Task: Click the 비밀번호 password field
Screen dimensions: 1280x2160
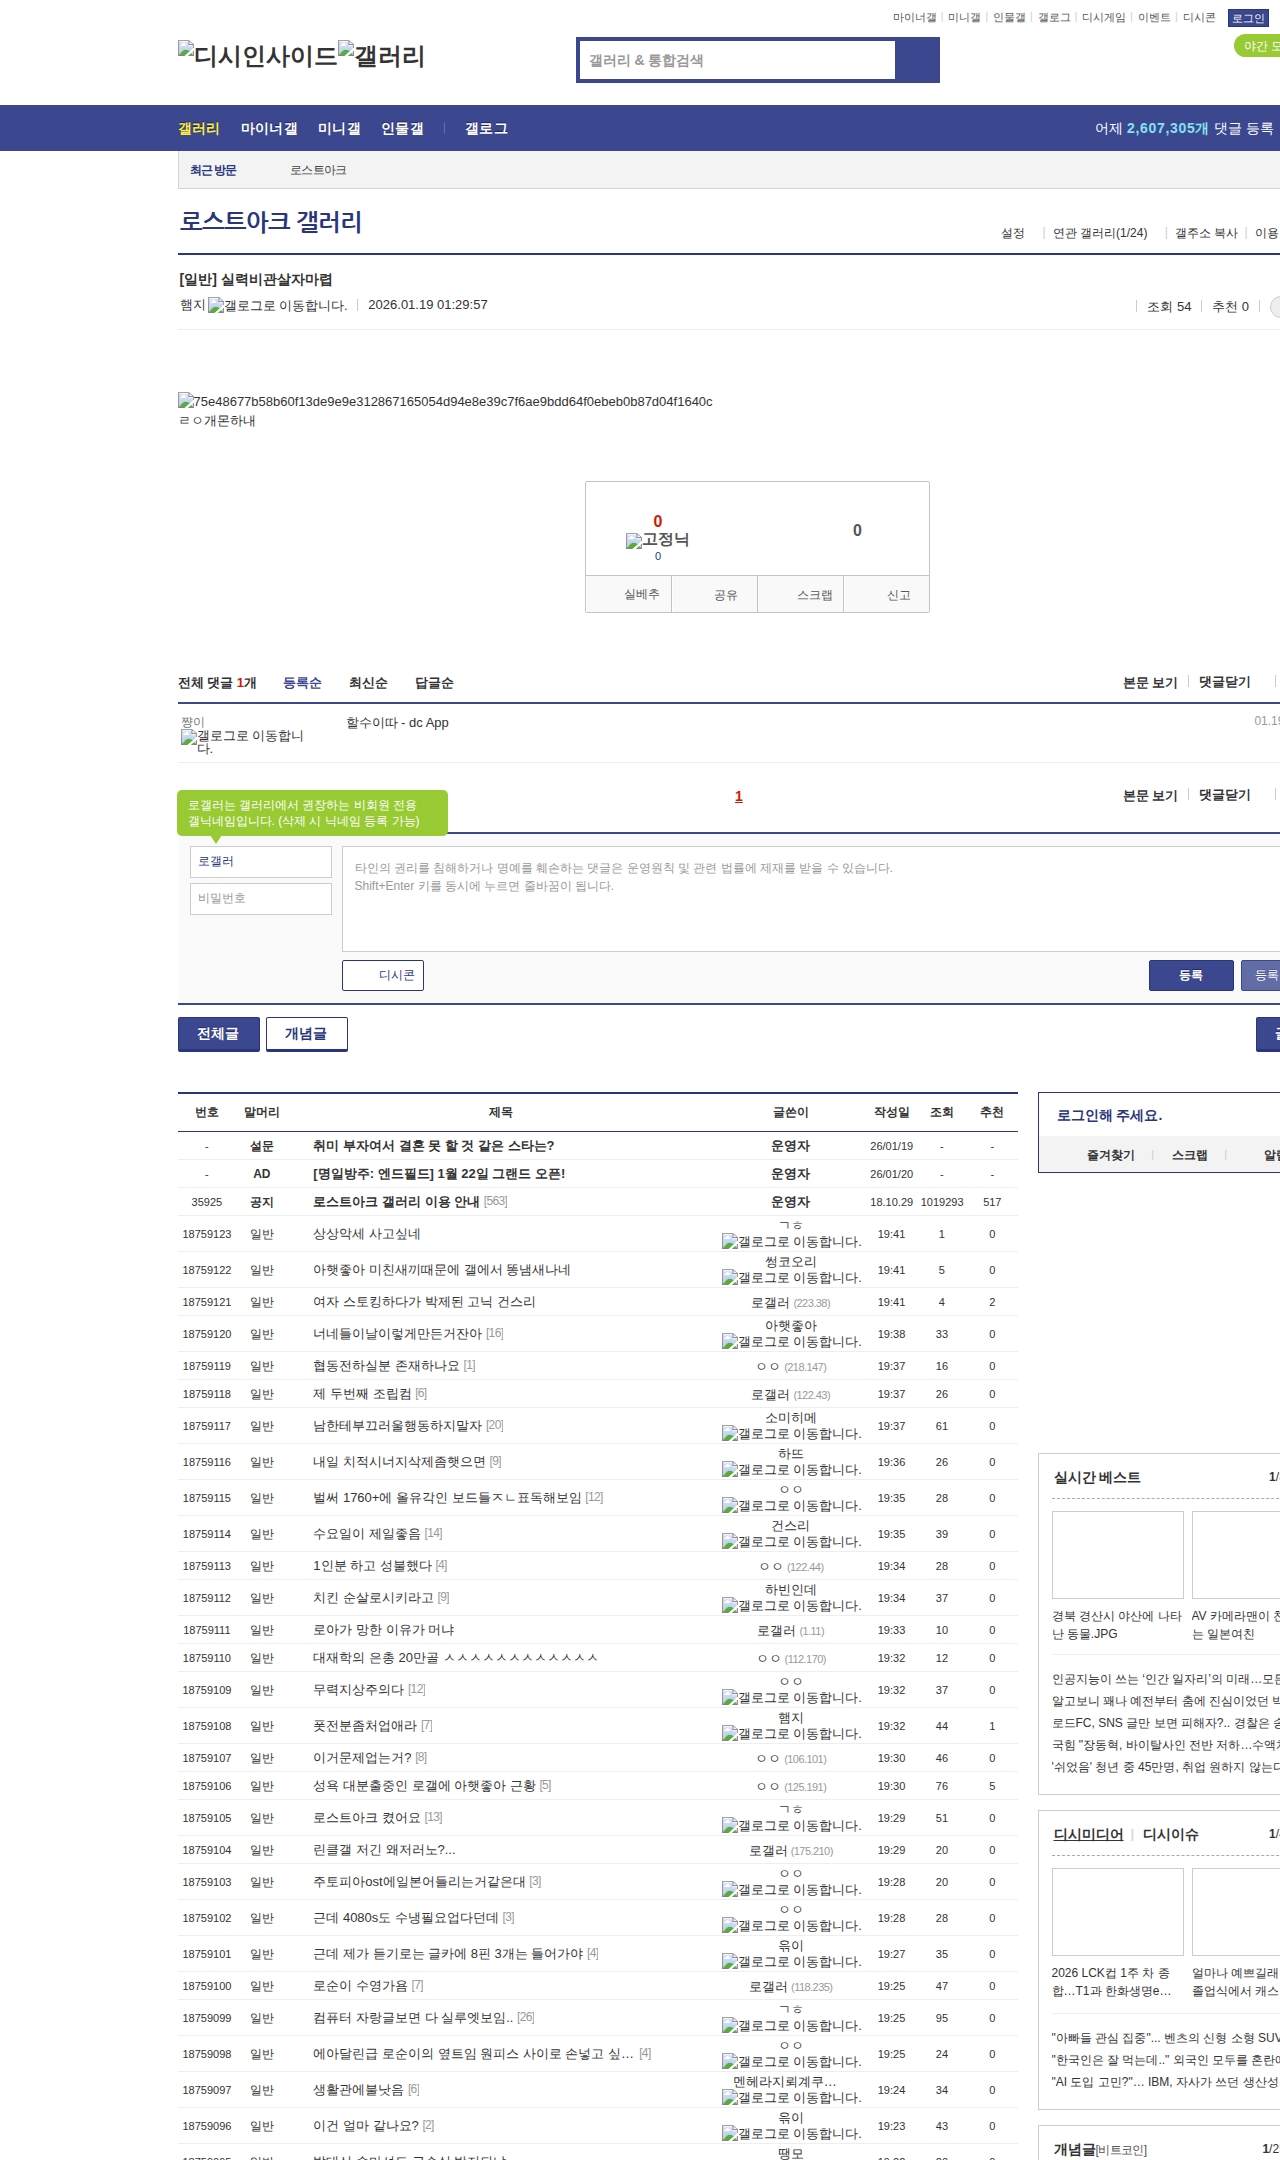Action: tap(260, 898)
